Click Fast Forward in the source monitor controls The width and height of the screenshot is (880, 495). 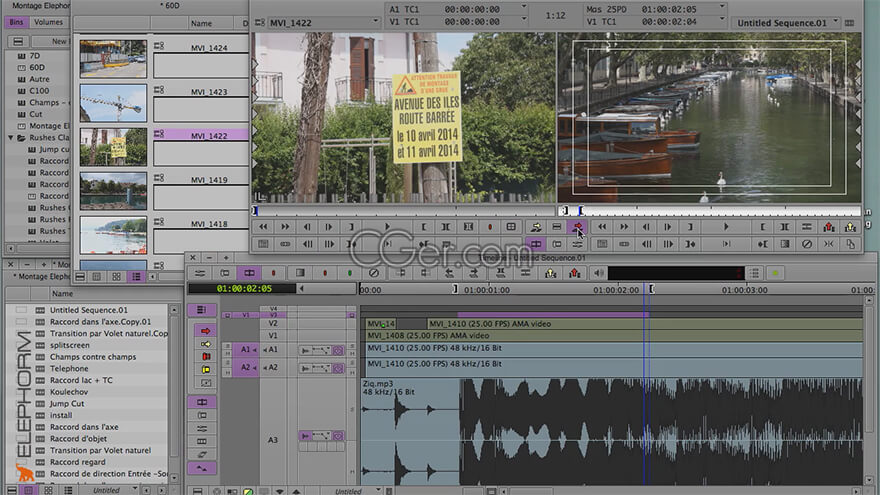[x=285, y=227]
